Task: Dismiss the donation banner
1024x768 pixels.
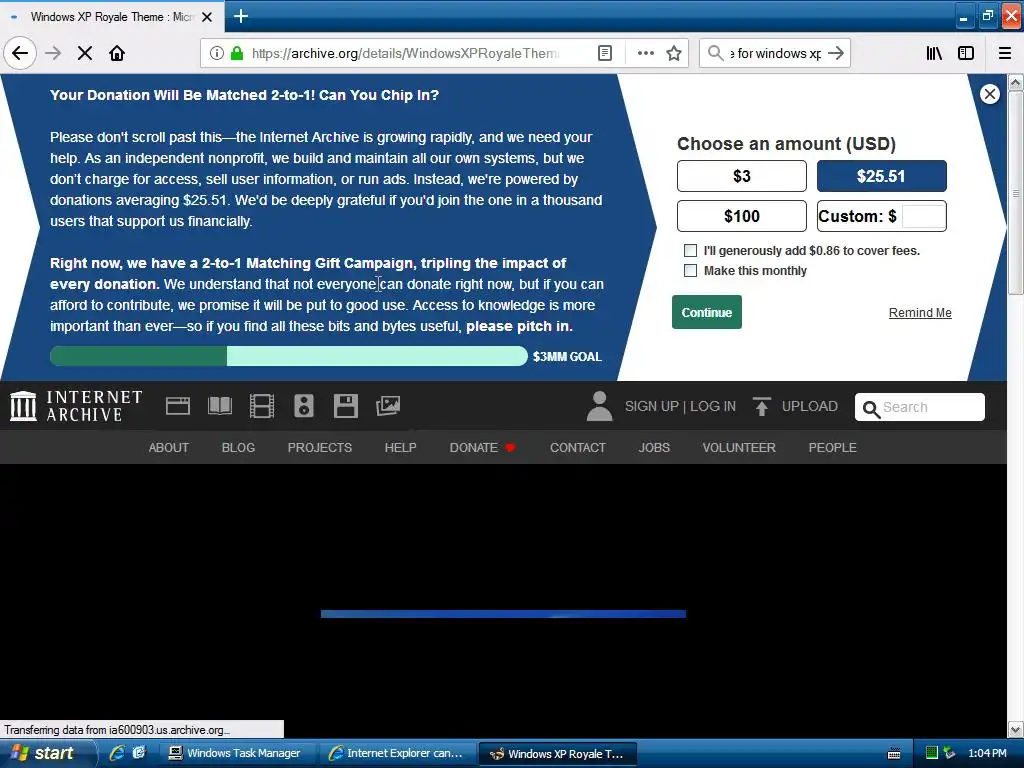Action: [x=990, y=94]
